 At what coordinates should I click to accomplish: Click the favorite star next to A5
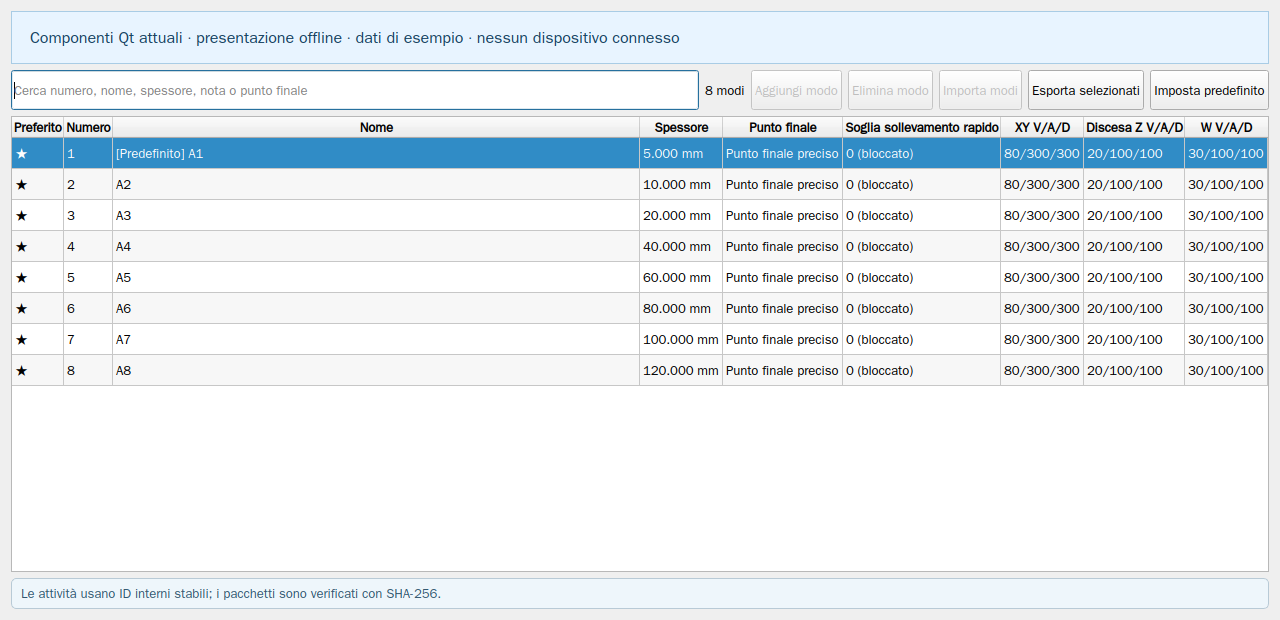click(22, 278)
